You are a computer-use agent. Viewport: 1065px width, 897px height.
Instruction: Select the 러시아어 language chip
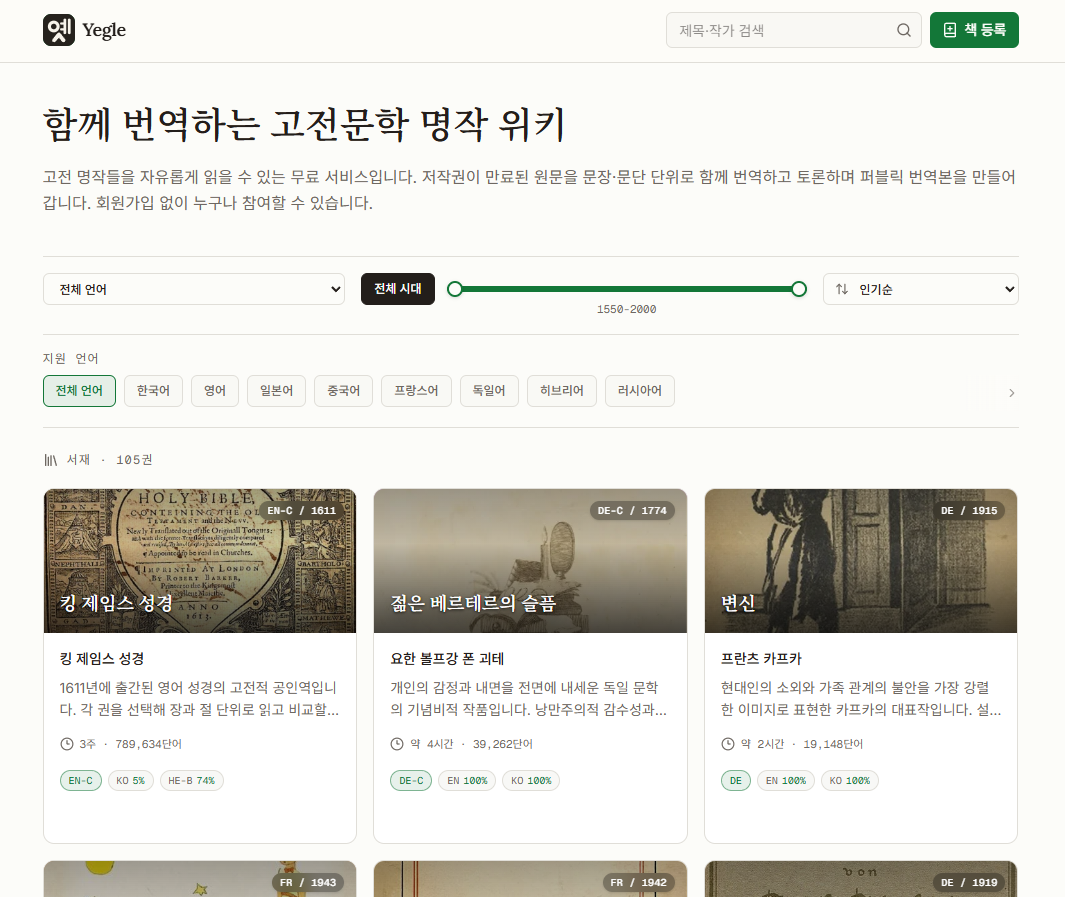pos(639,391)
